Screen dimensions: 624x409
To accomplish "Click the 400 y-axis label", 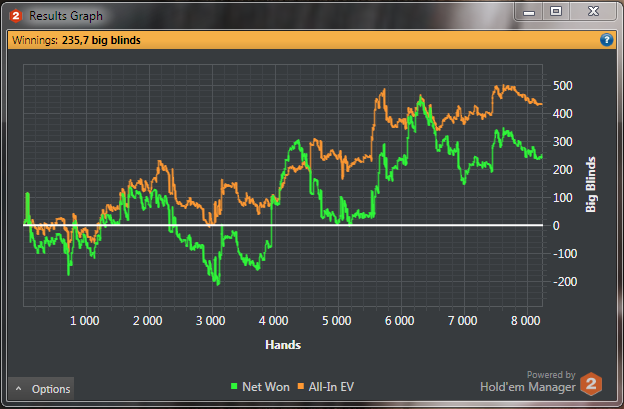I will click(563, 114).
